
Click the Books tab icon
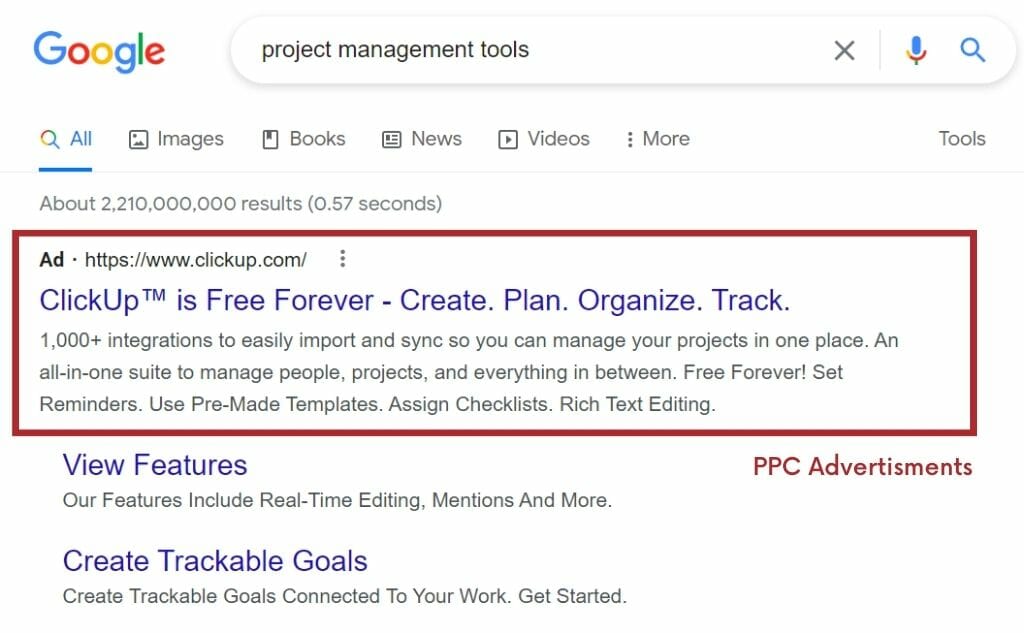[x=270, y=140]
